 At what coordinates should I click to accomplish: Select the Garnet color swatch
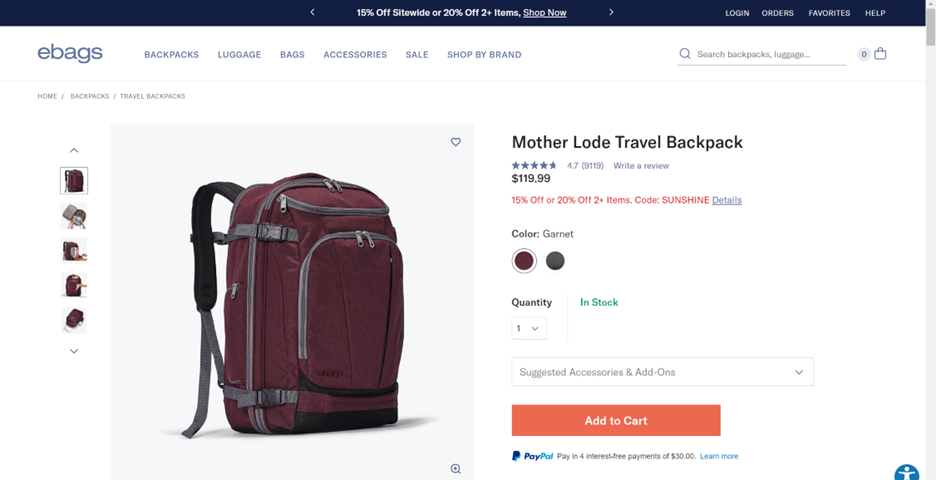tap(524, 261)
